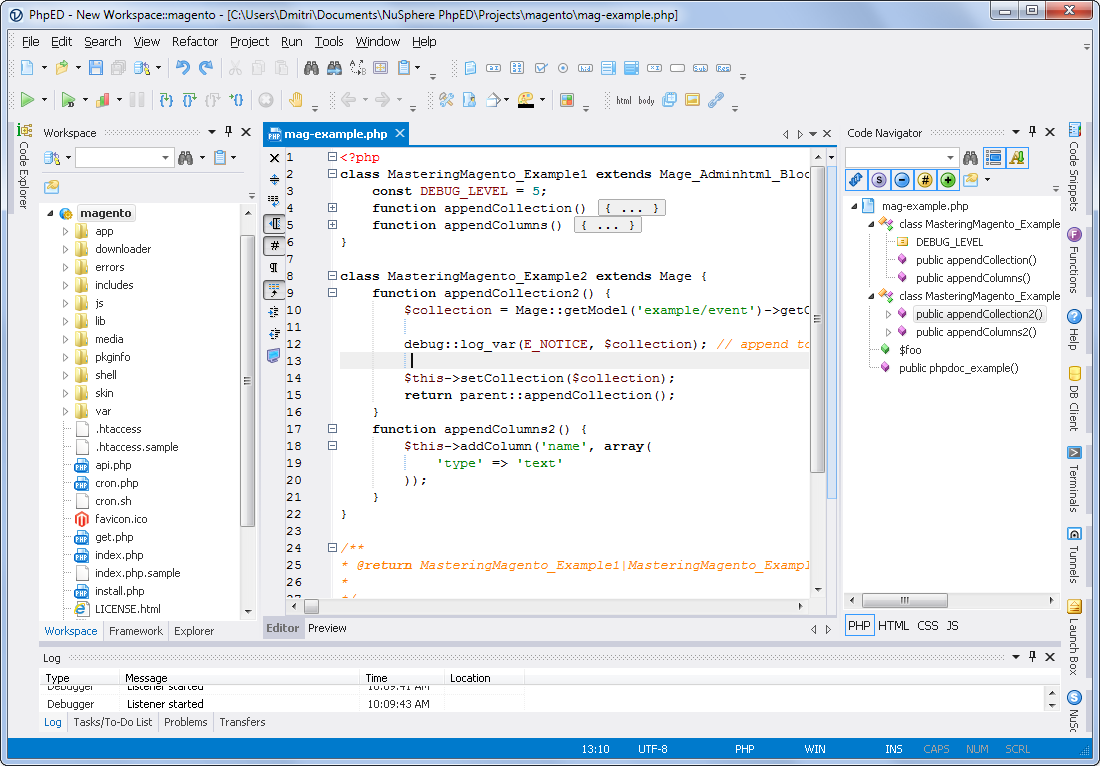Click the editor vertical scrollbar thumb
Image resolution: width=1100 pixels, height=766 pixels.
(x=817, y=318)
